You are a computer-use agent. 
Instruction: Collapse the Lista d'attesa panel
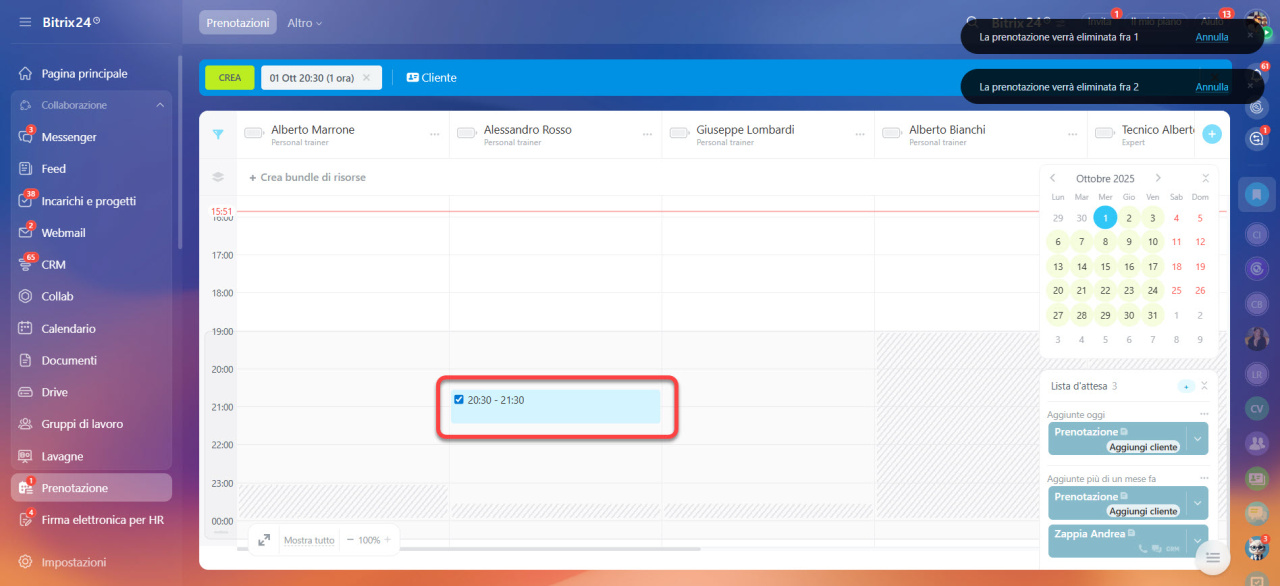coord(1204,386)
